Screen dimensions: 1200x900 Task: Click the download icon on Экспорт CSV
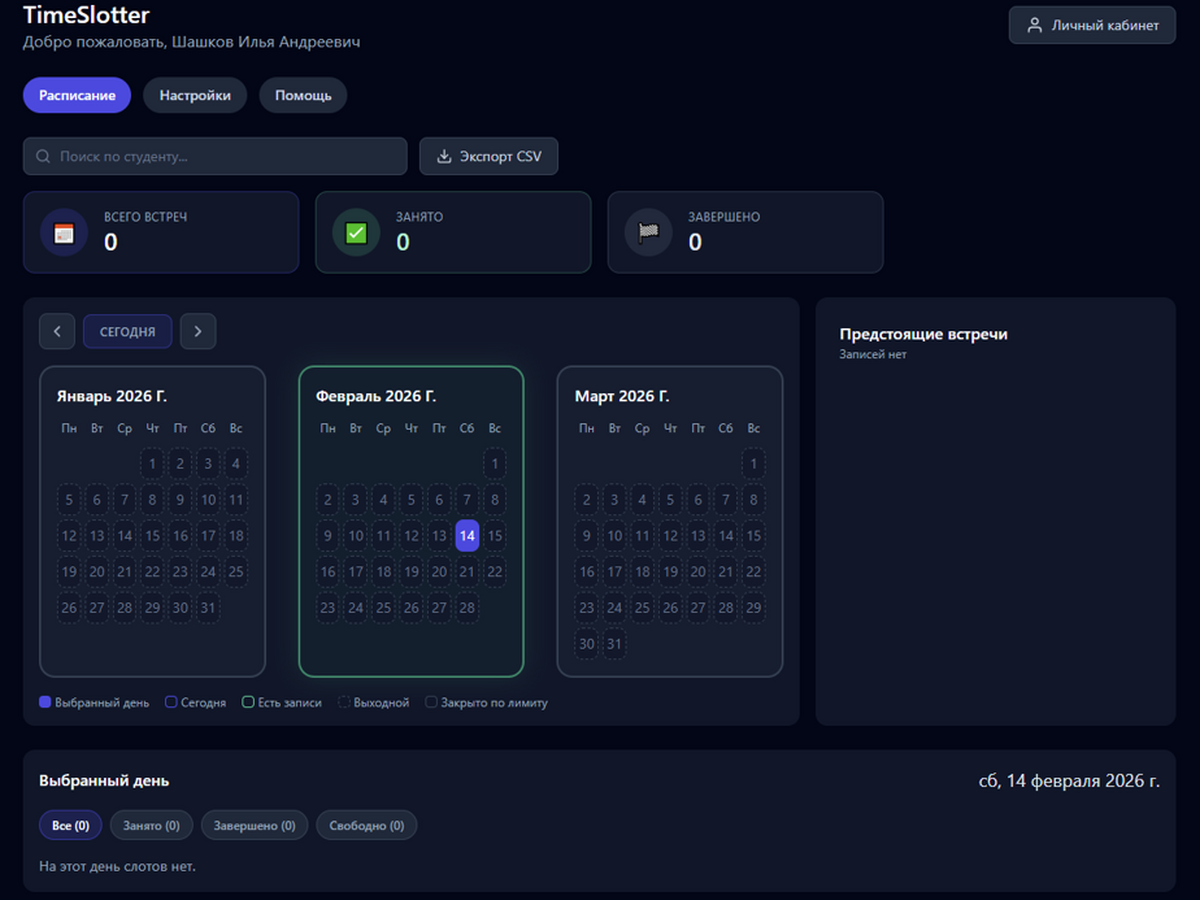(x=445, y=157)
